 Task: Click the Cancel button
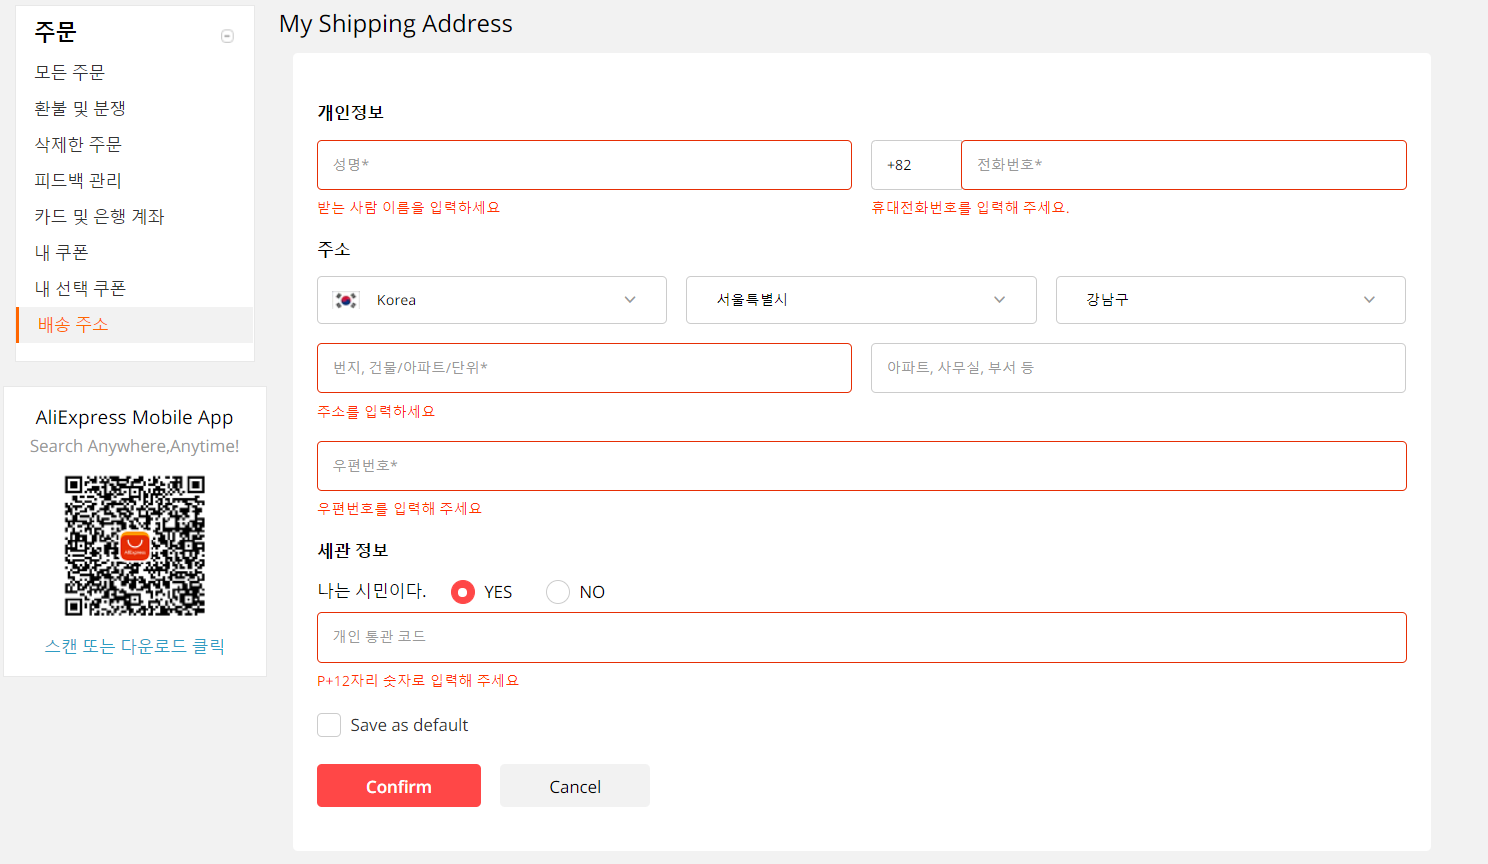pos(574,785)
